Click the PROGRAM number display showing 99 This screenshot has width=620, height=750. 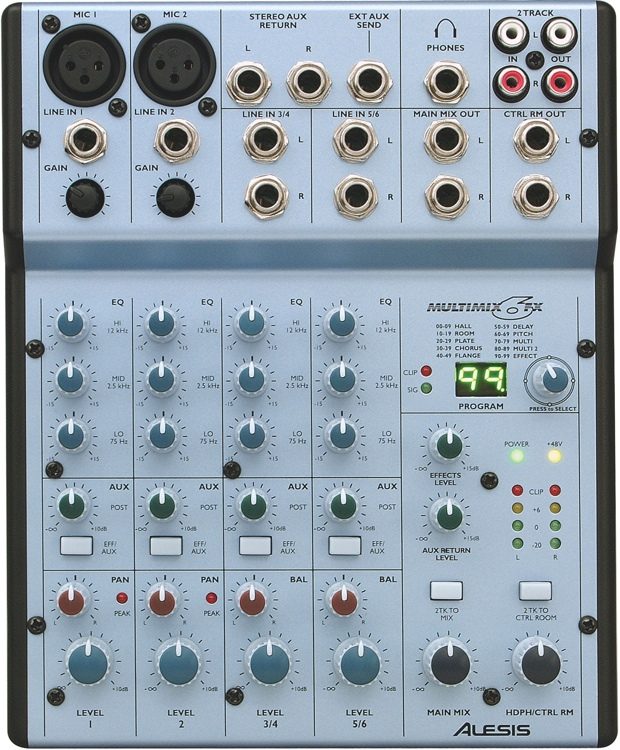(481, 380)
